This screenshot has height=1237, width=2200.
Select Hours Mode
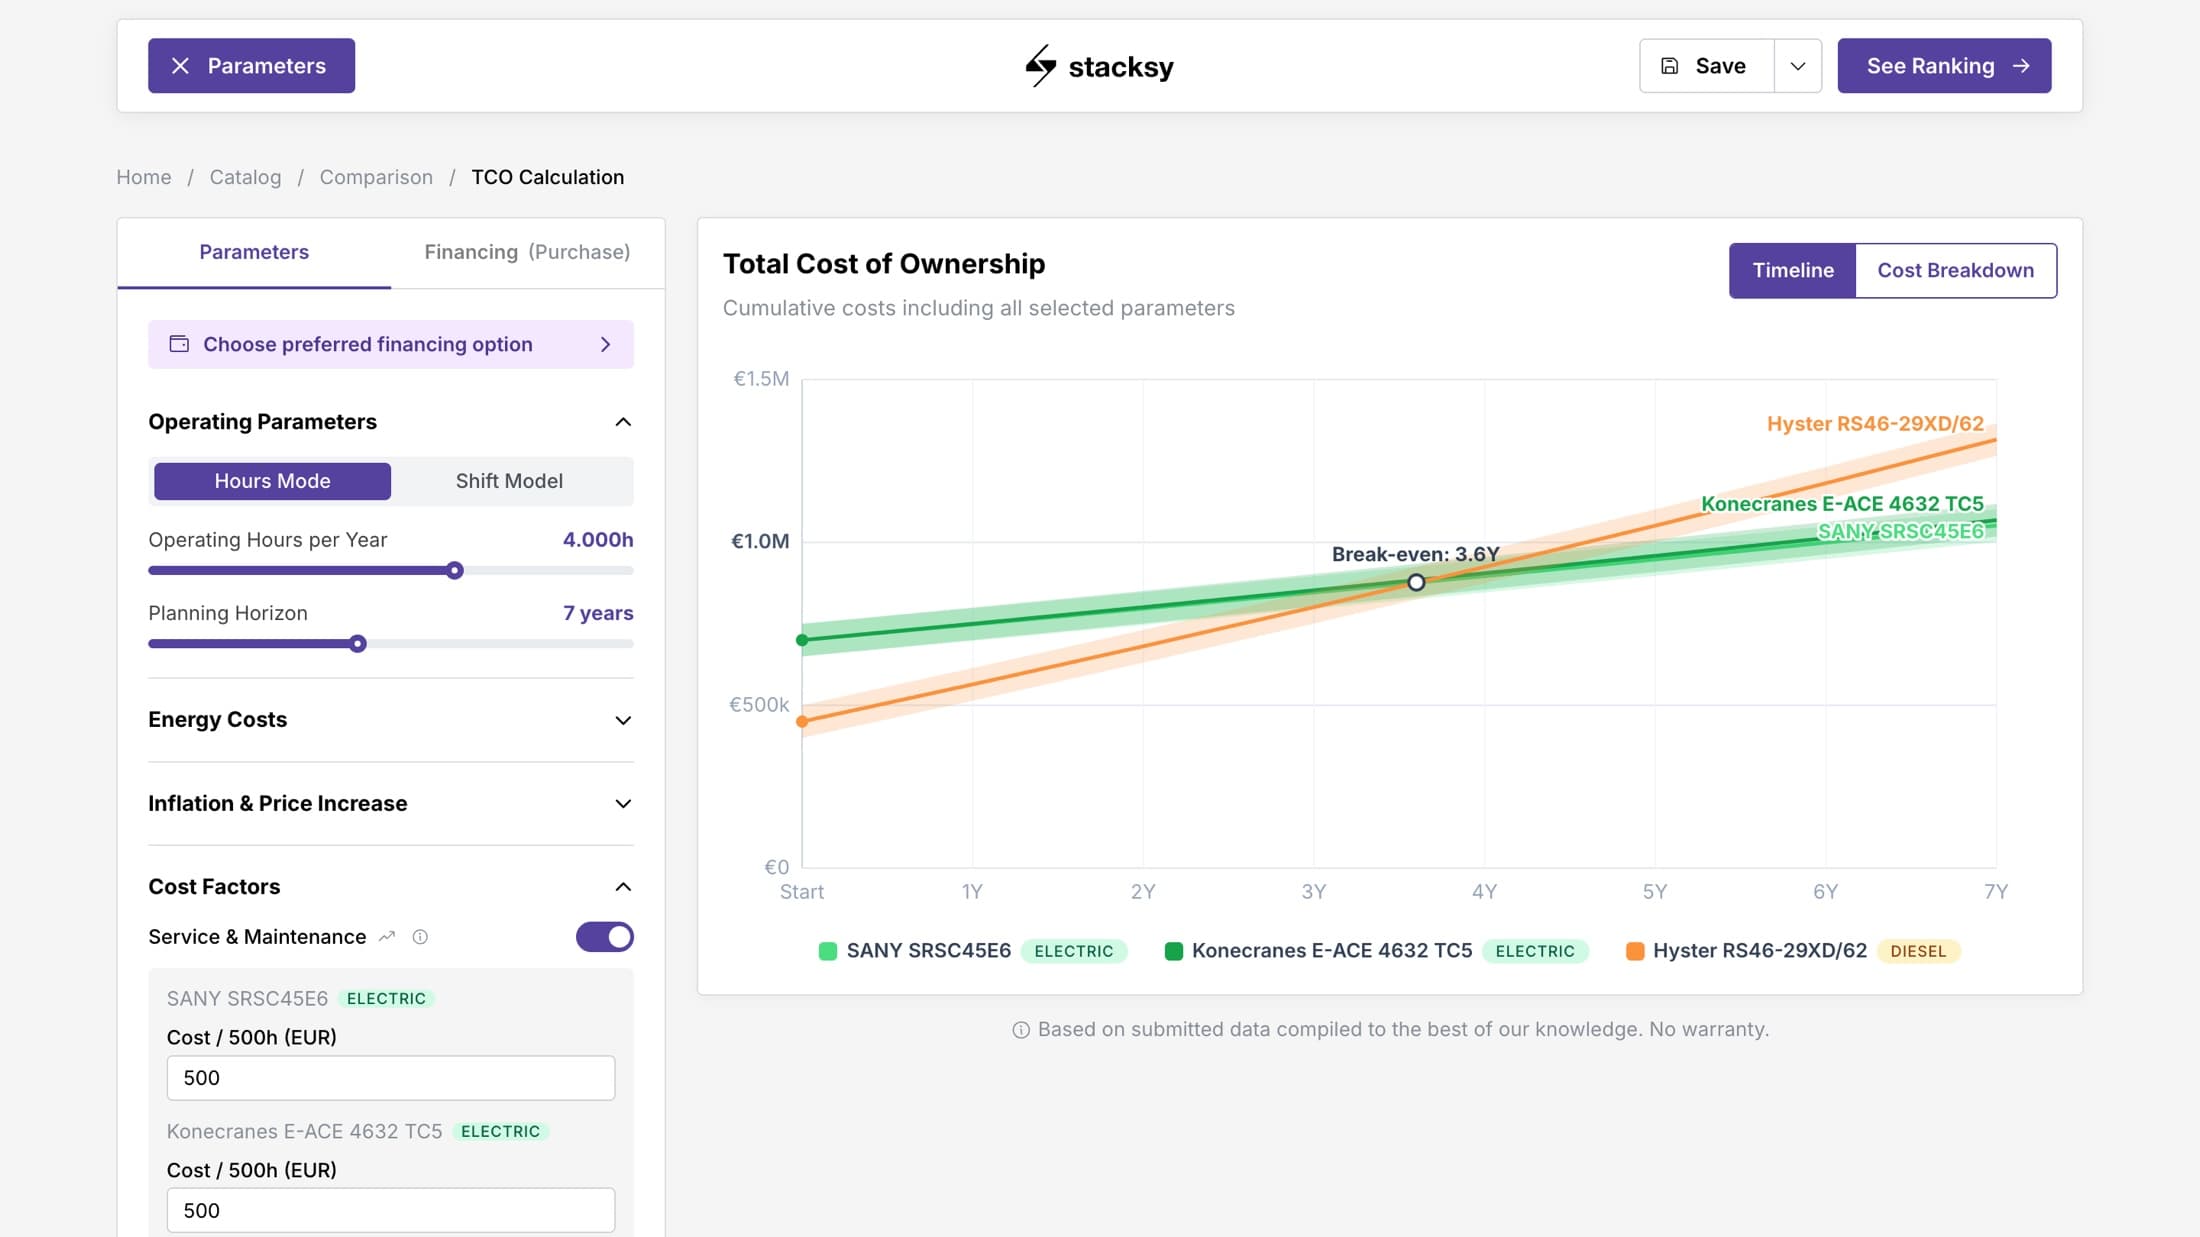click(x=272, y=481)
